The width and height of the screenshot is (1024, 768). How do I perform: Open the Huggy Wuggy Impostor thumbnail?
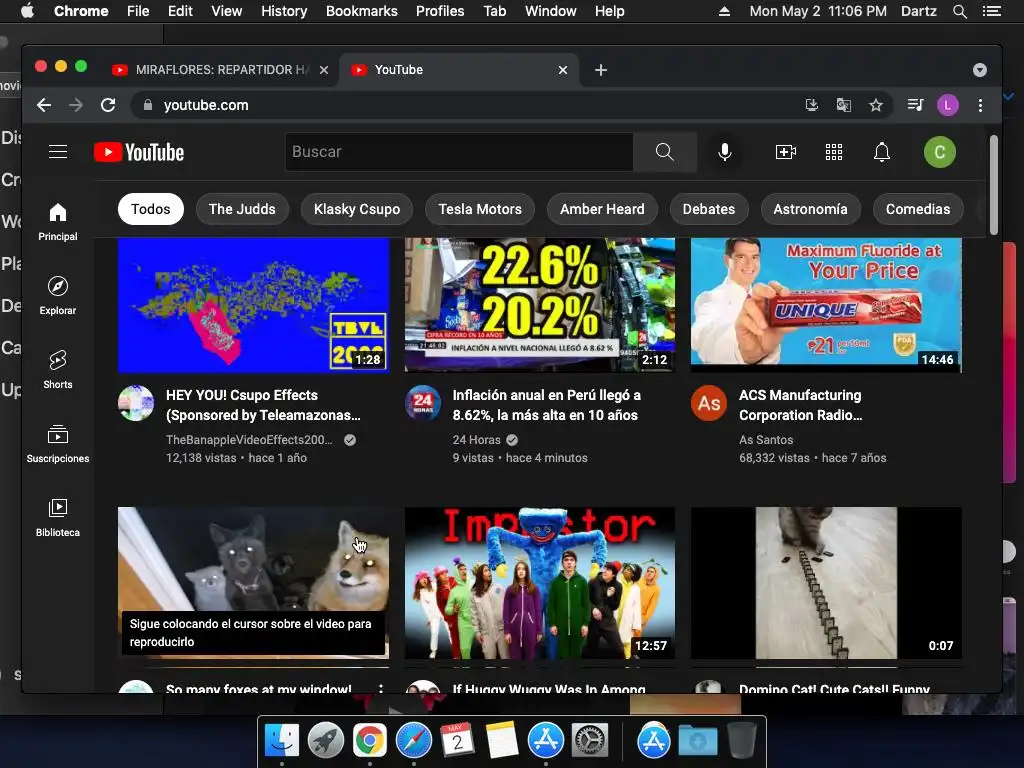click(540, 583)
